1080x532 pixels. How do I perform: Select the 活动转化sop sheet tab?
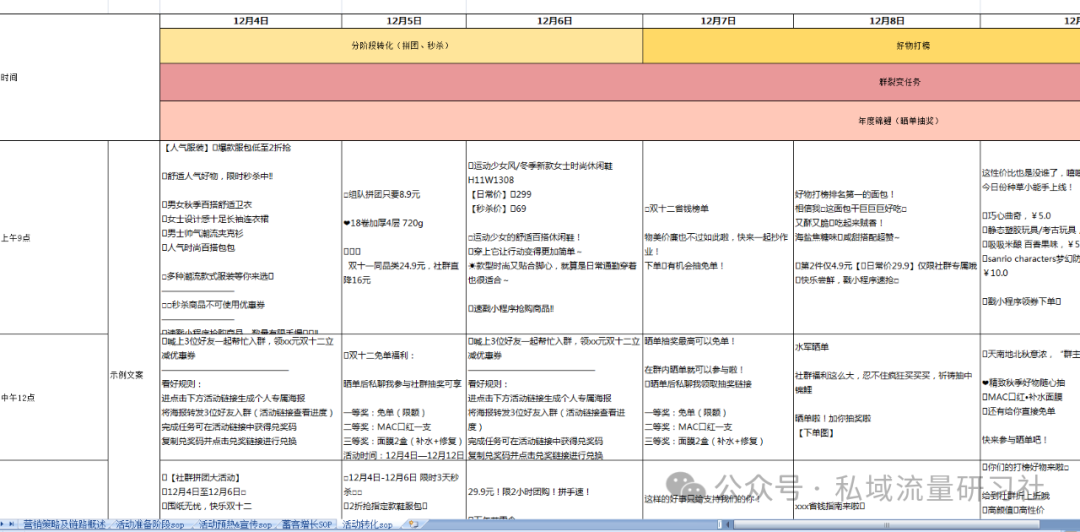tap(368, 525)
